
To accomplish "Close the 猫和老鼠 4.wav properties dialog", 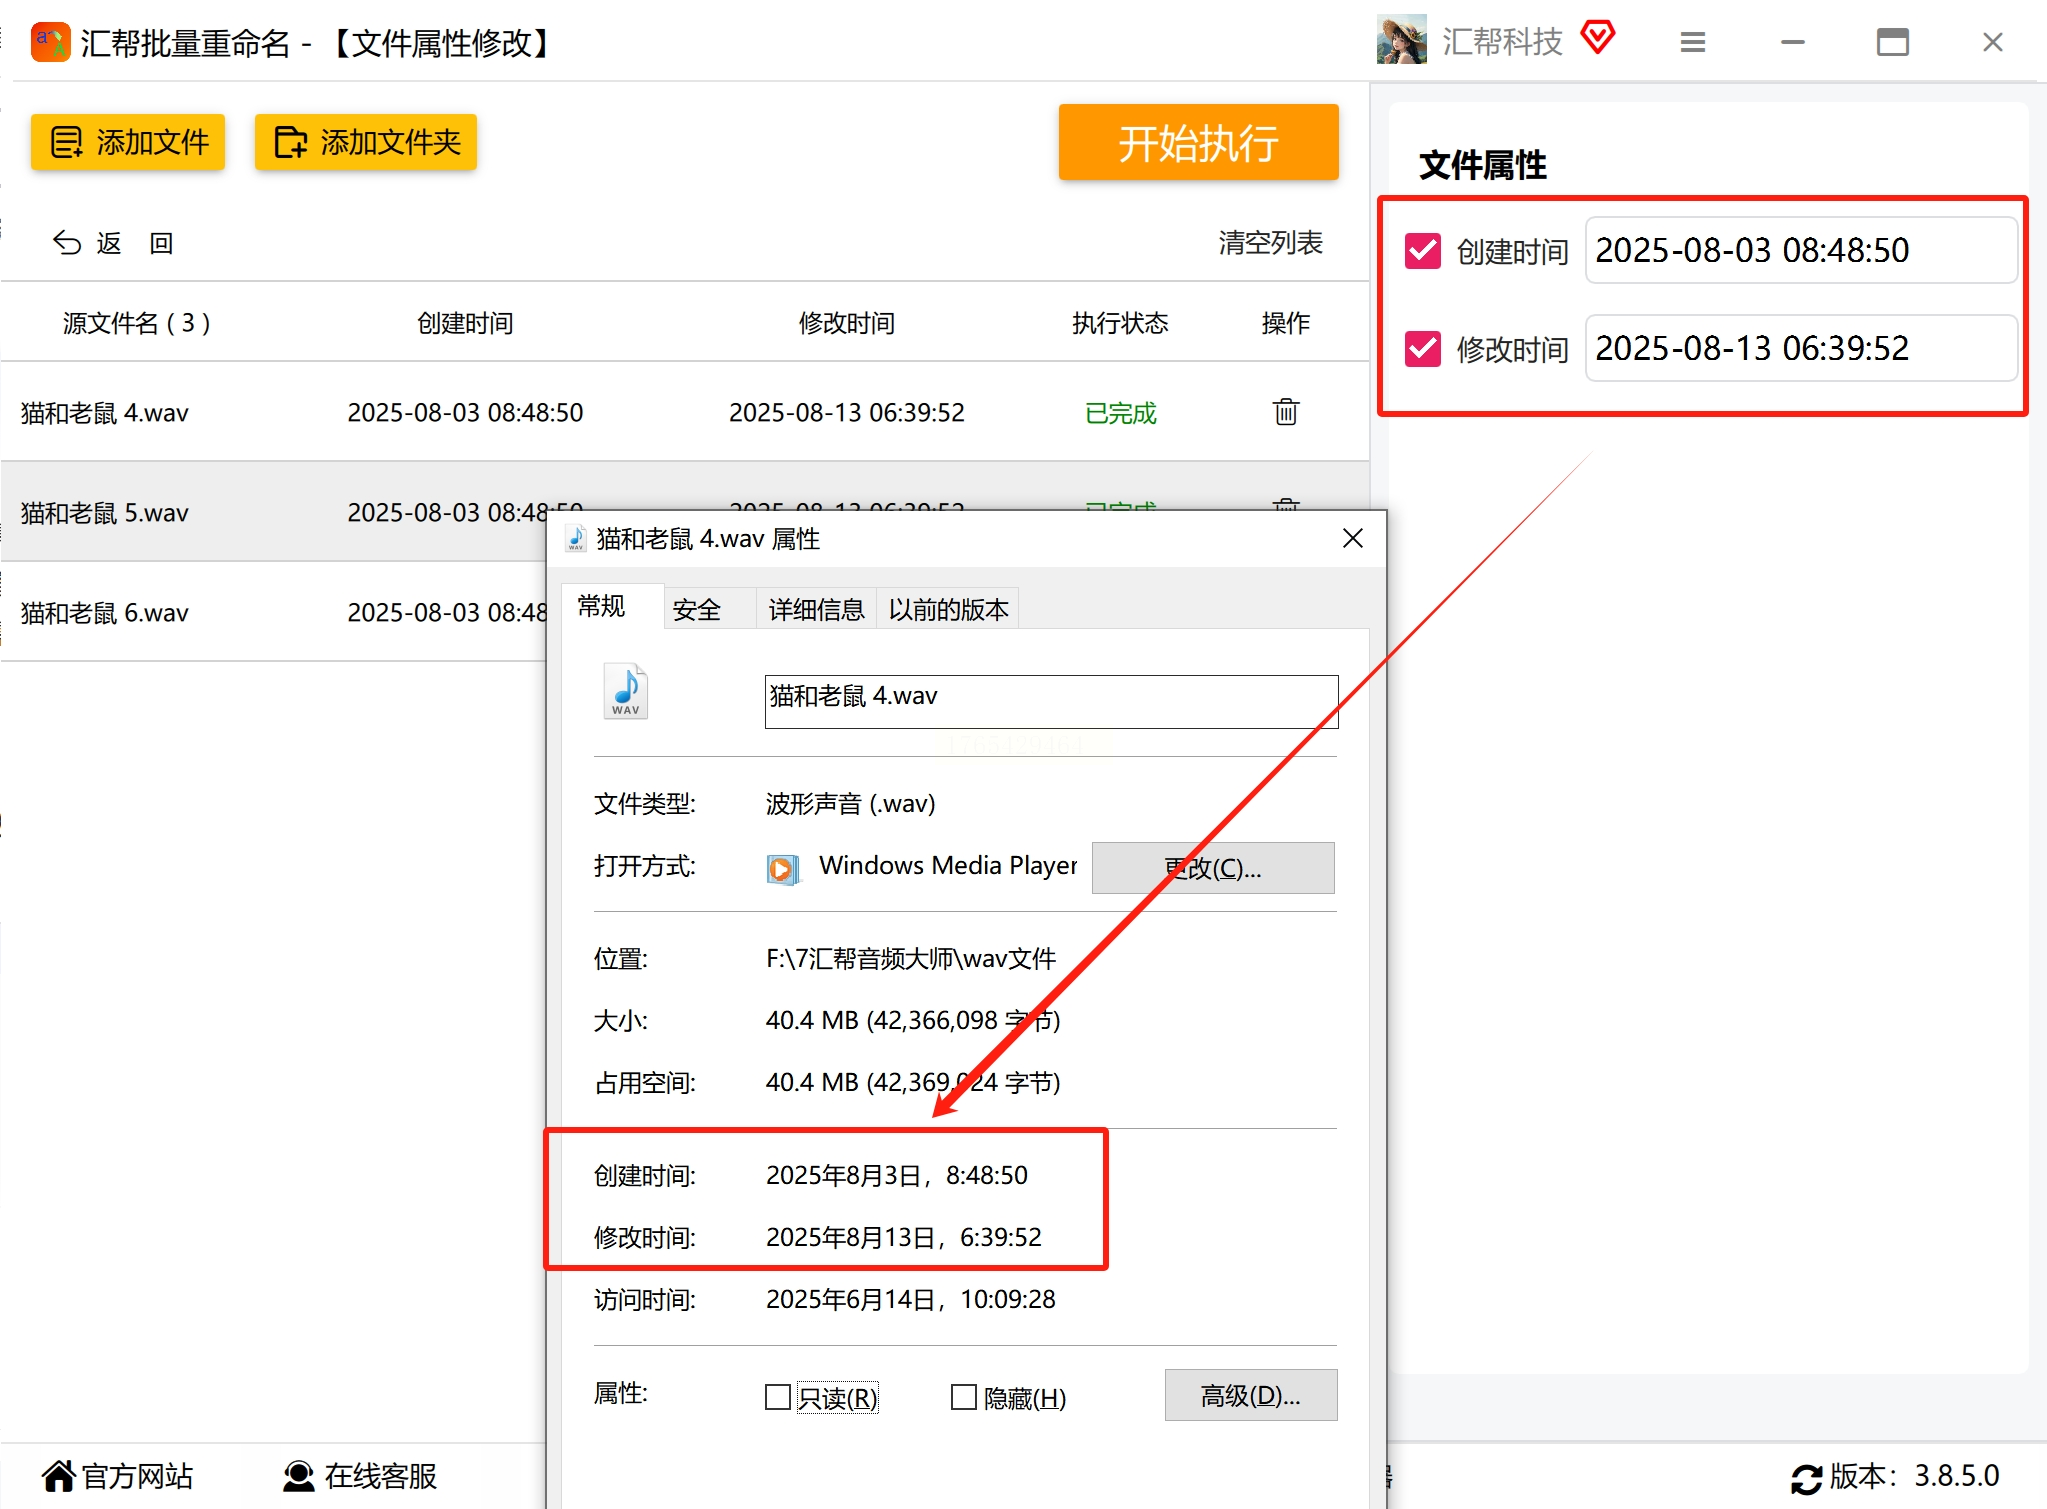I will 1352,539.
